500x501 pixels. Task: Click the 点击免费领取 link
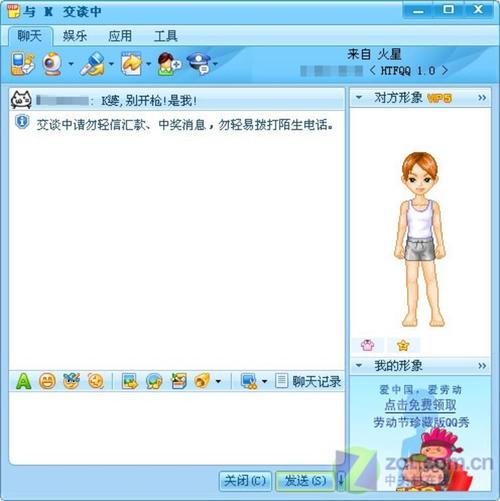click(420, 405)
